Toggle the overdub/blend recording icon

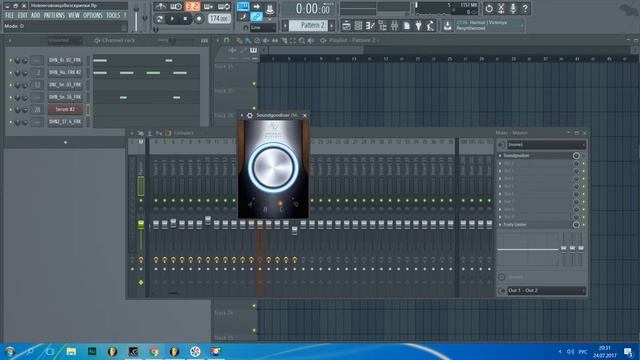[x=208, y=7]
